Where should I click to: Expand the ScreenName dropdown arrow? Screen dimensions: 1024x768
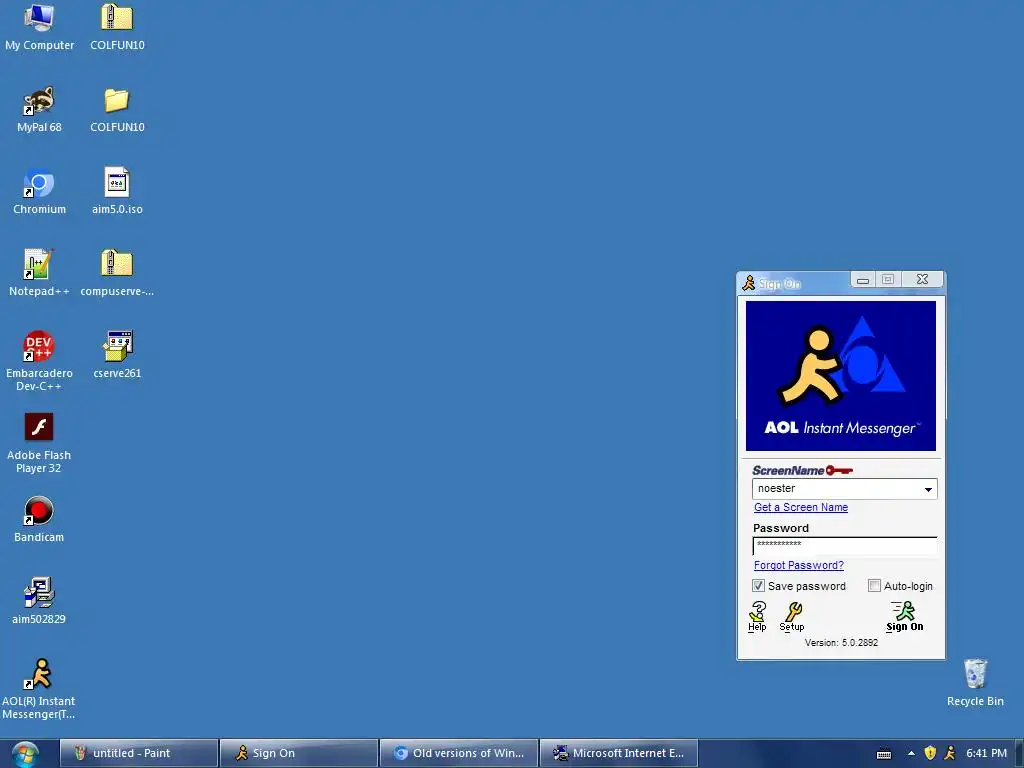point(928,489)
